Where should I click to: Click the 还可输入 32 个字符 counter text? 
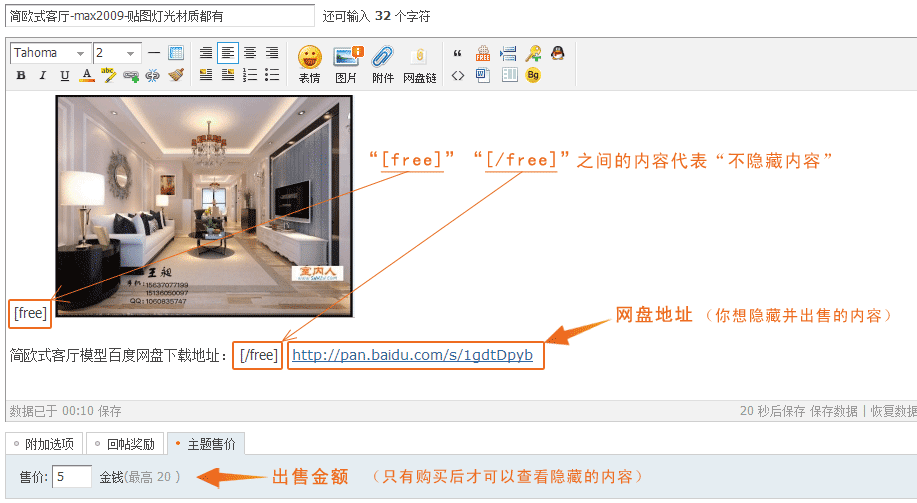pyautogui.click(x=377, y=16)
